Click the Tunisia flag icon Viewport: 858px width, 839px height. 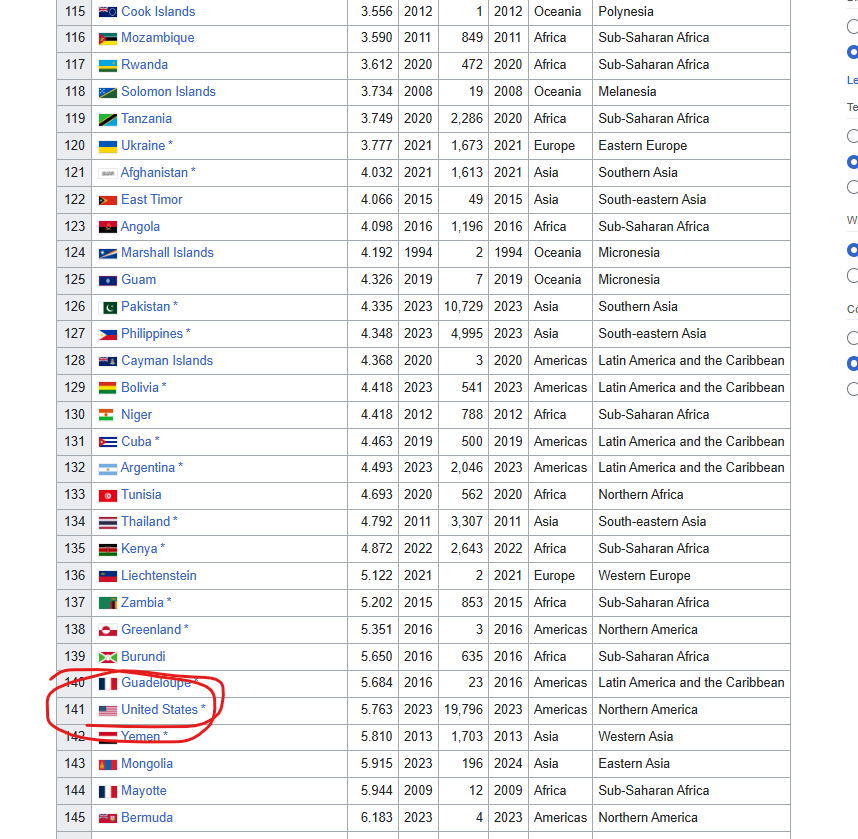pos(108,495)
